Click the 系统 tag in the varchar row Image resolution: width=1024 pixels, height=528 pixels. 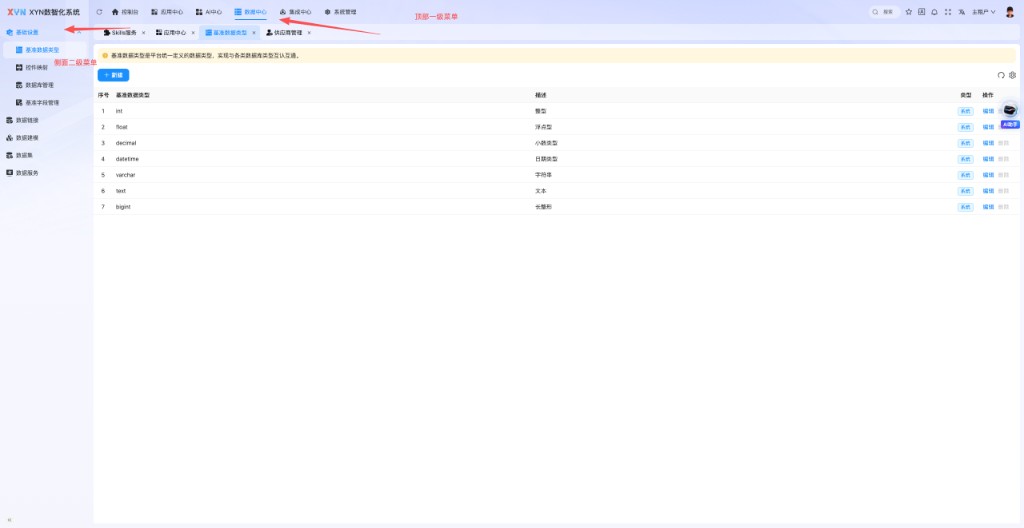coord(965,175)
